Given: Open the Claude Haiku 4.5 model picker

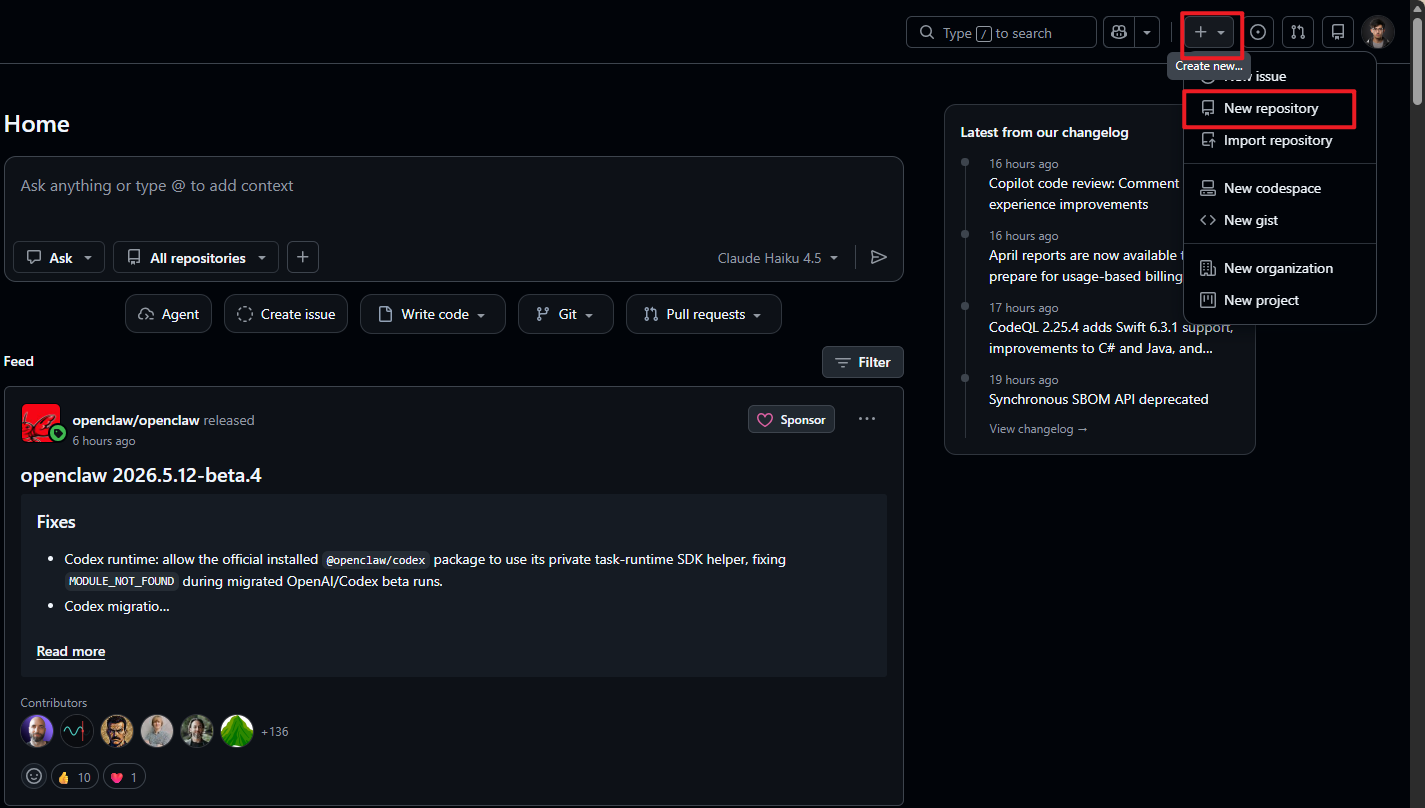Looking at the screenshot, I should click(x=778, y=258).
